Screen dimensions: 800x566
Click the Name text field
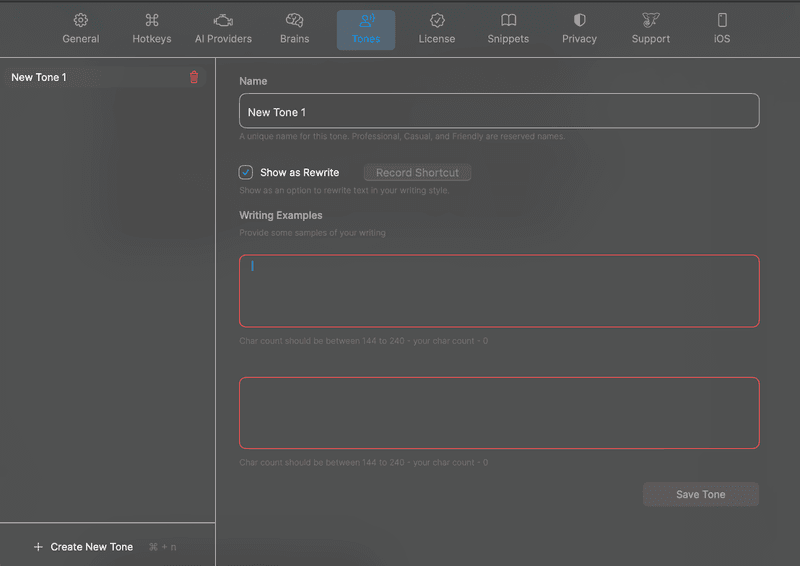click(x=499, y=112)
